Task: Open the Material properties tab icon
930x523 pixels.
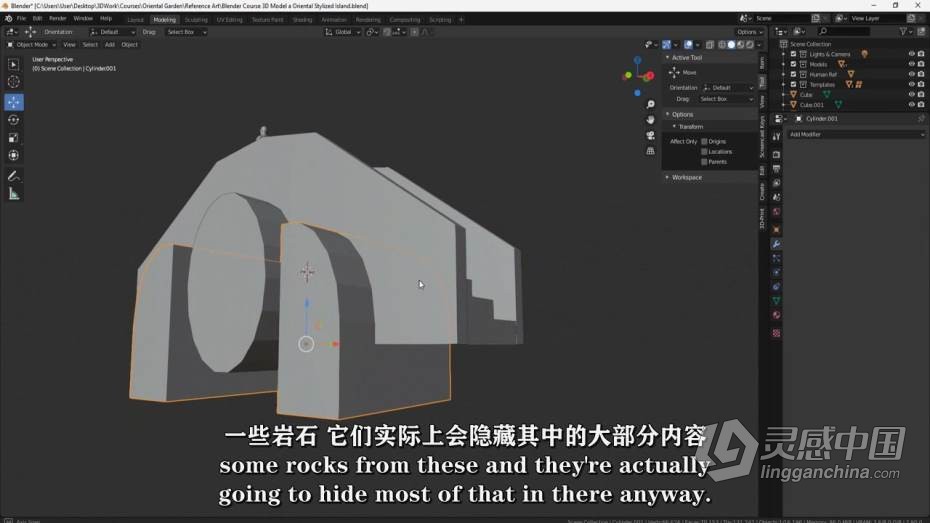Action: [776, 315]
